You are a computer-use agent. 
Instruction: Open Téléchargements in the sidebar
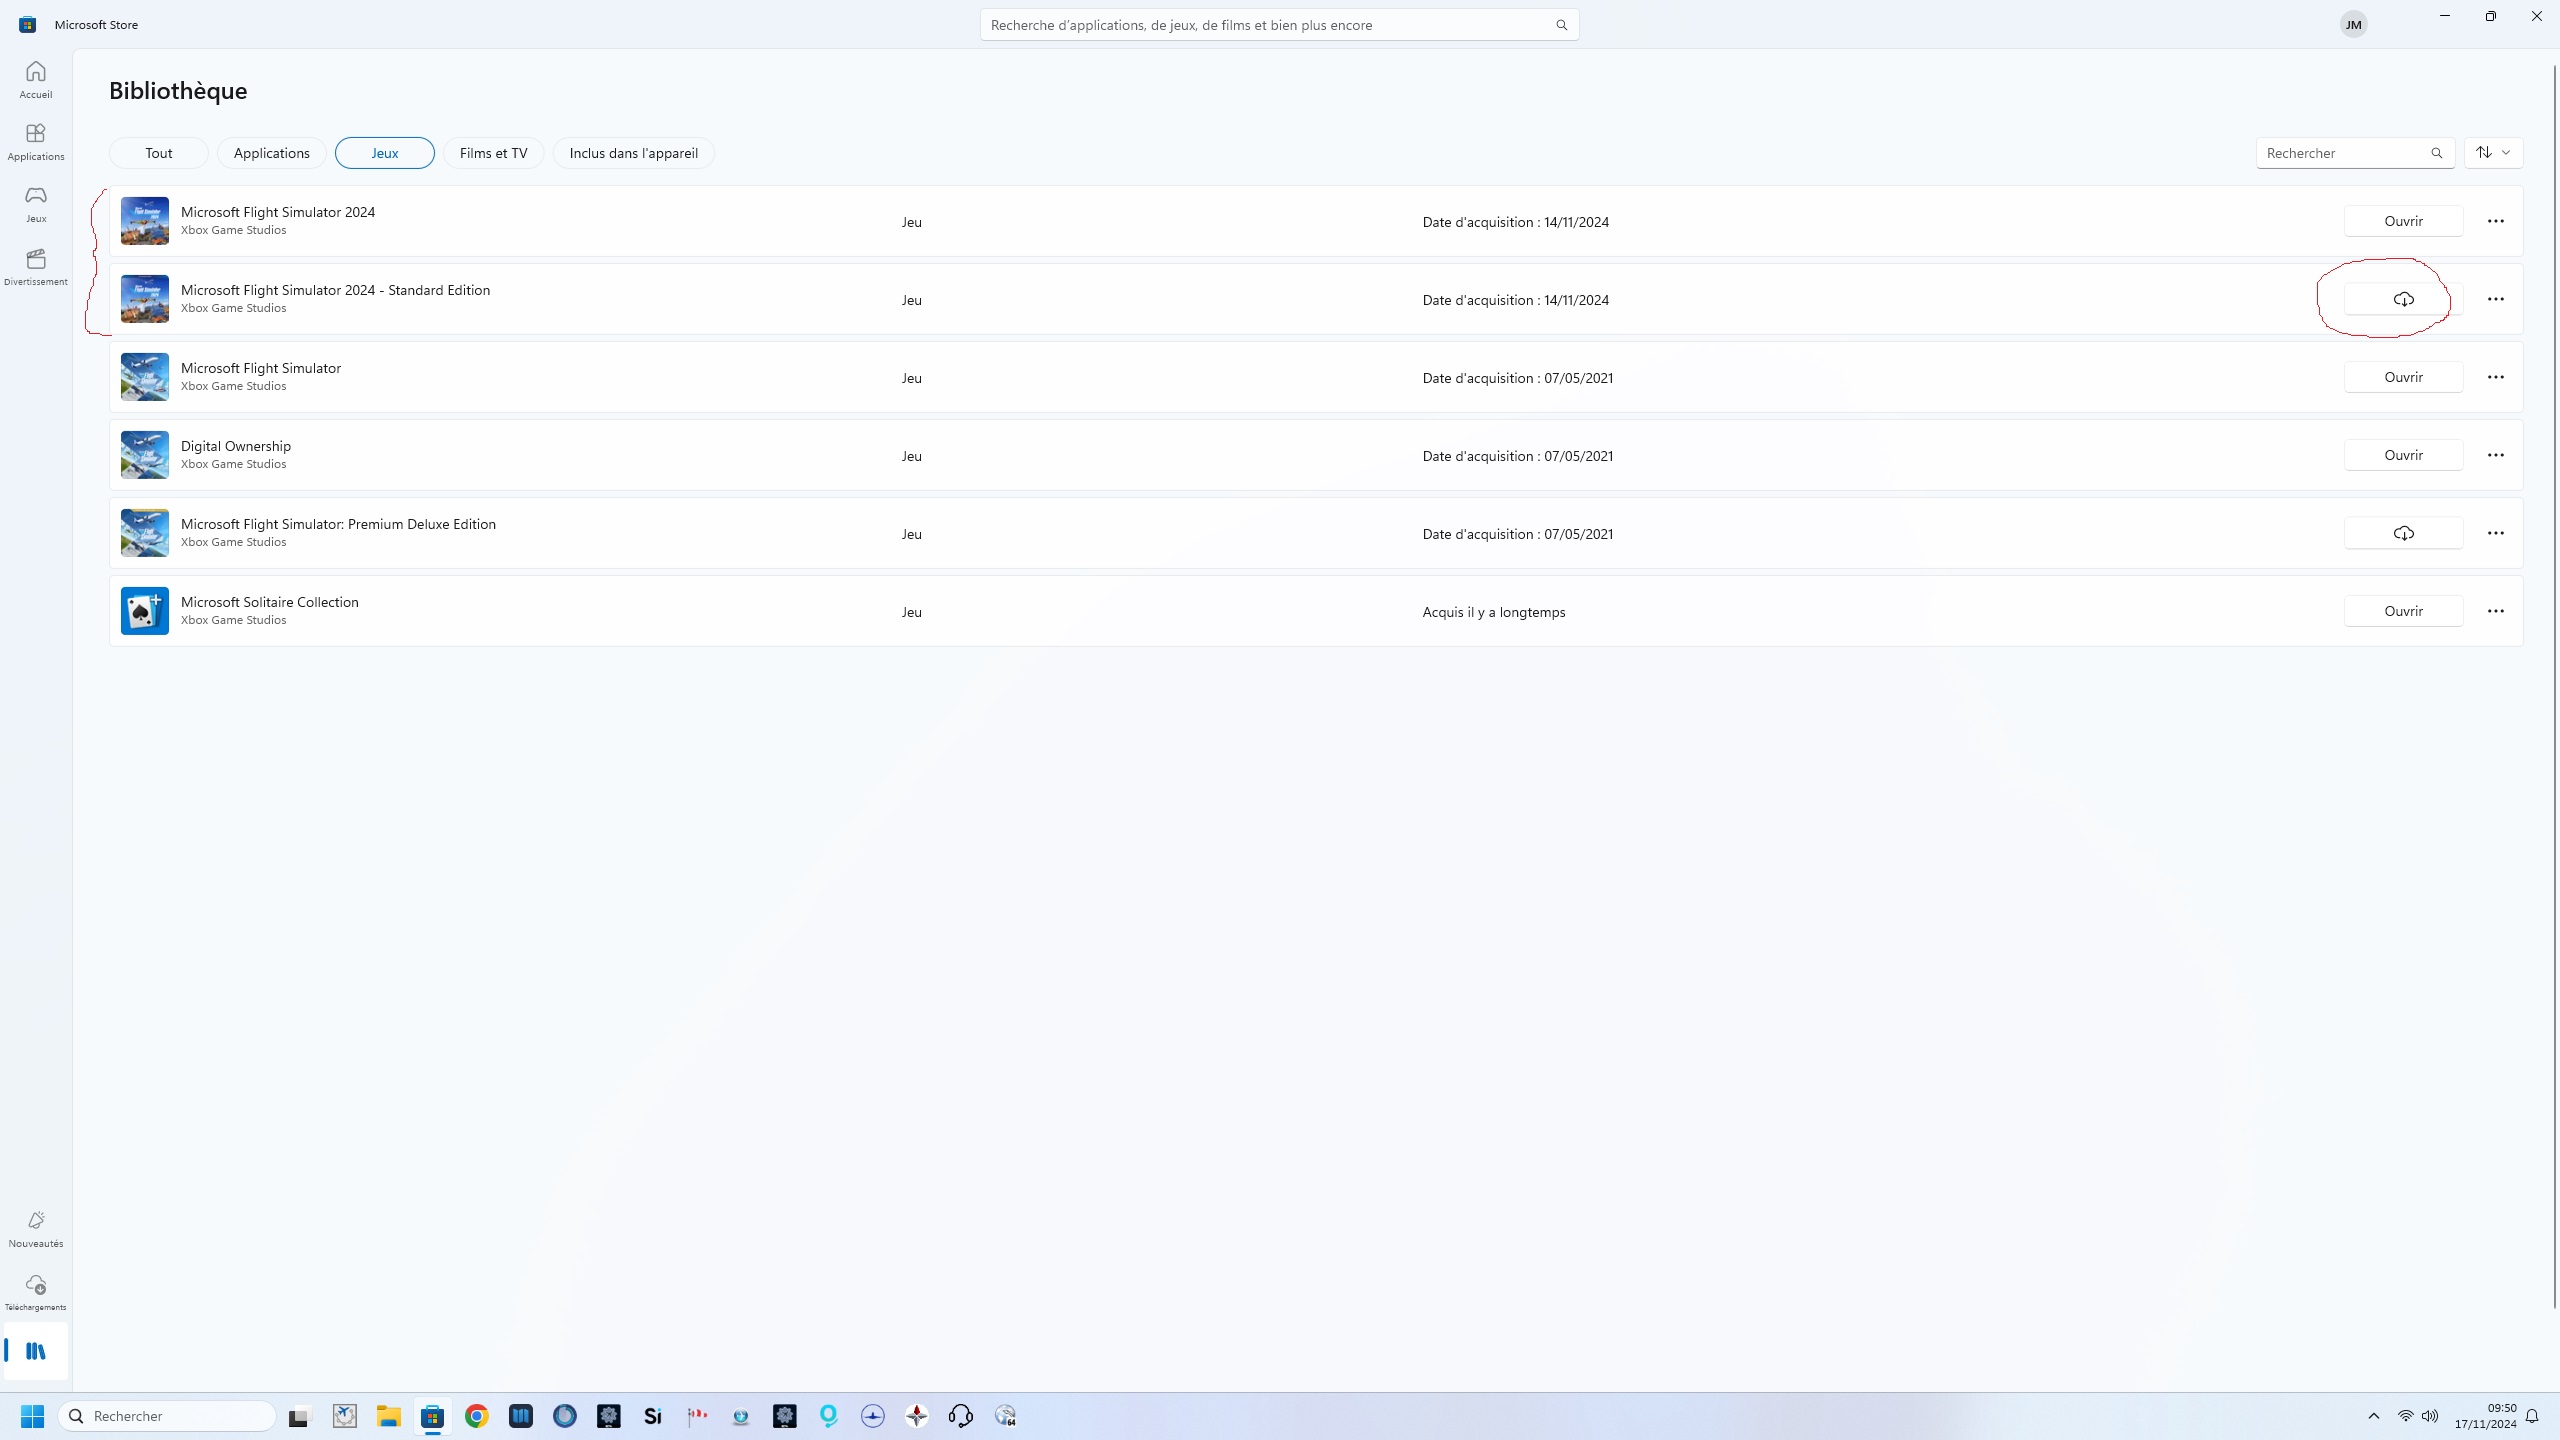pos(36,1292)
